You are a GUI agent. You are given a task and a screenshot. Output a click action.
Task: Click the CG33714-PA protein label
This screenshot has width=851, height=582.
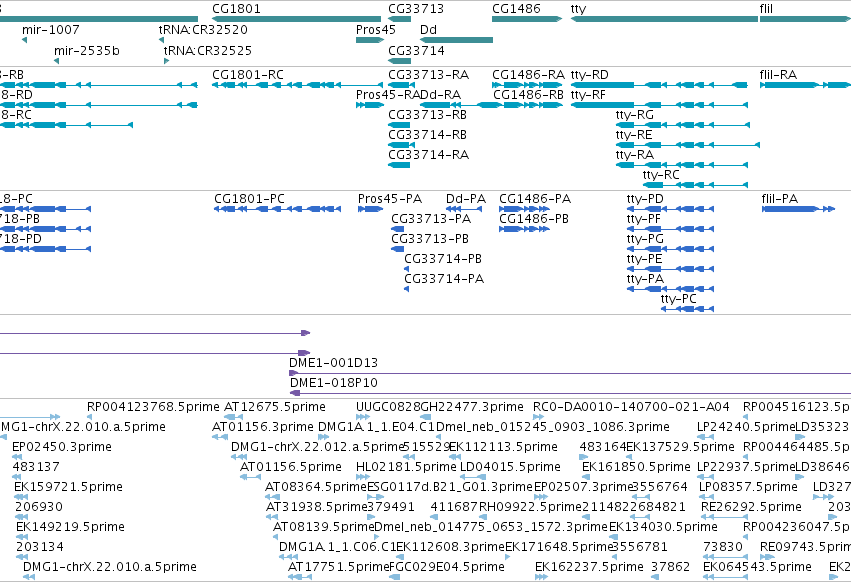tap(444, 279)
